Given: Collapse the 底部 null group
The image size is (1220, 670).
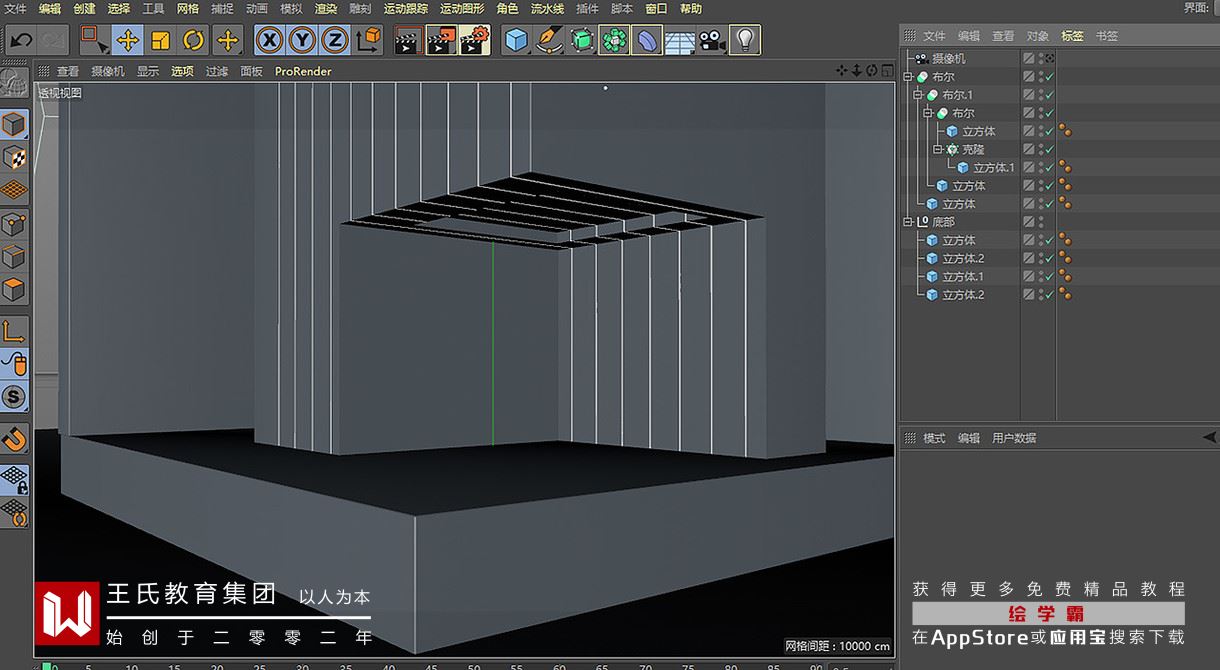Looking at the screenshot, I should point(908,222).
